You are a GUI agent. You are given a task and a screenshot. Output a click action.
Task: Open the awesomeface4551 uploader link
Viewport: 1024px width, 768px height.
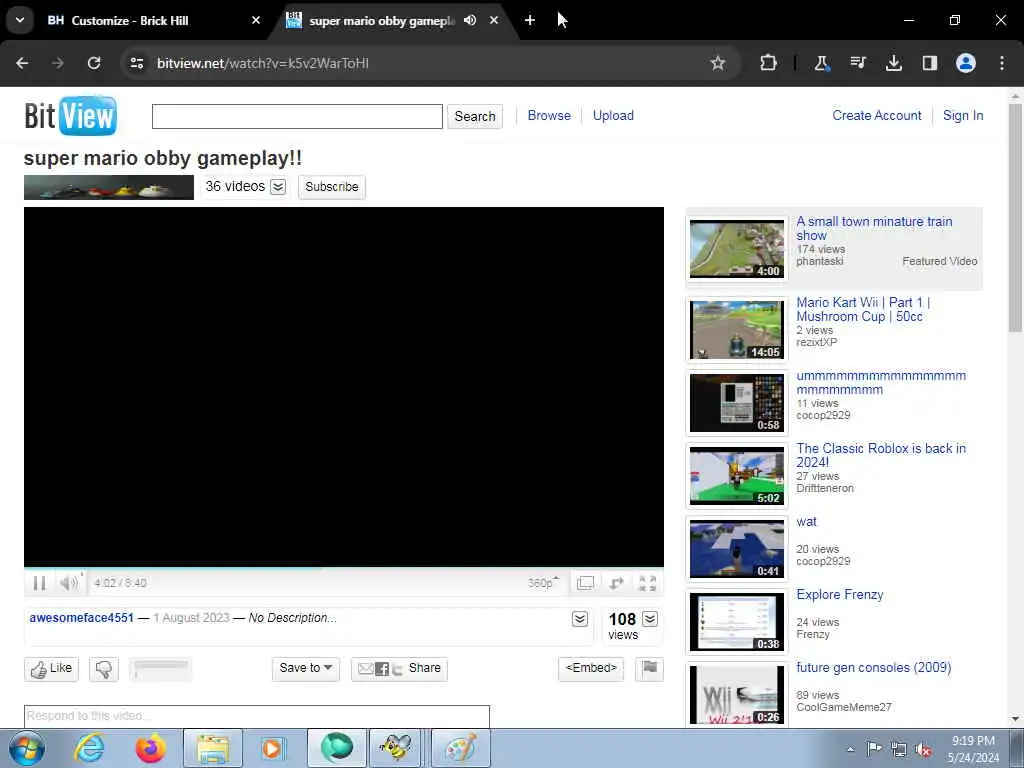tap(82, 618)
